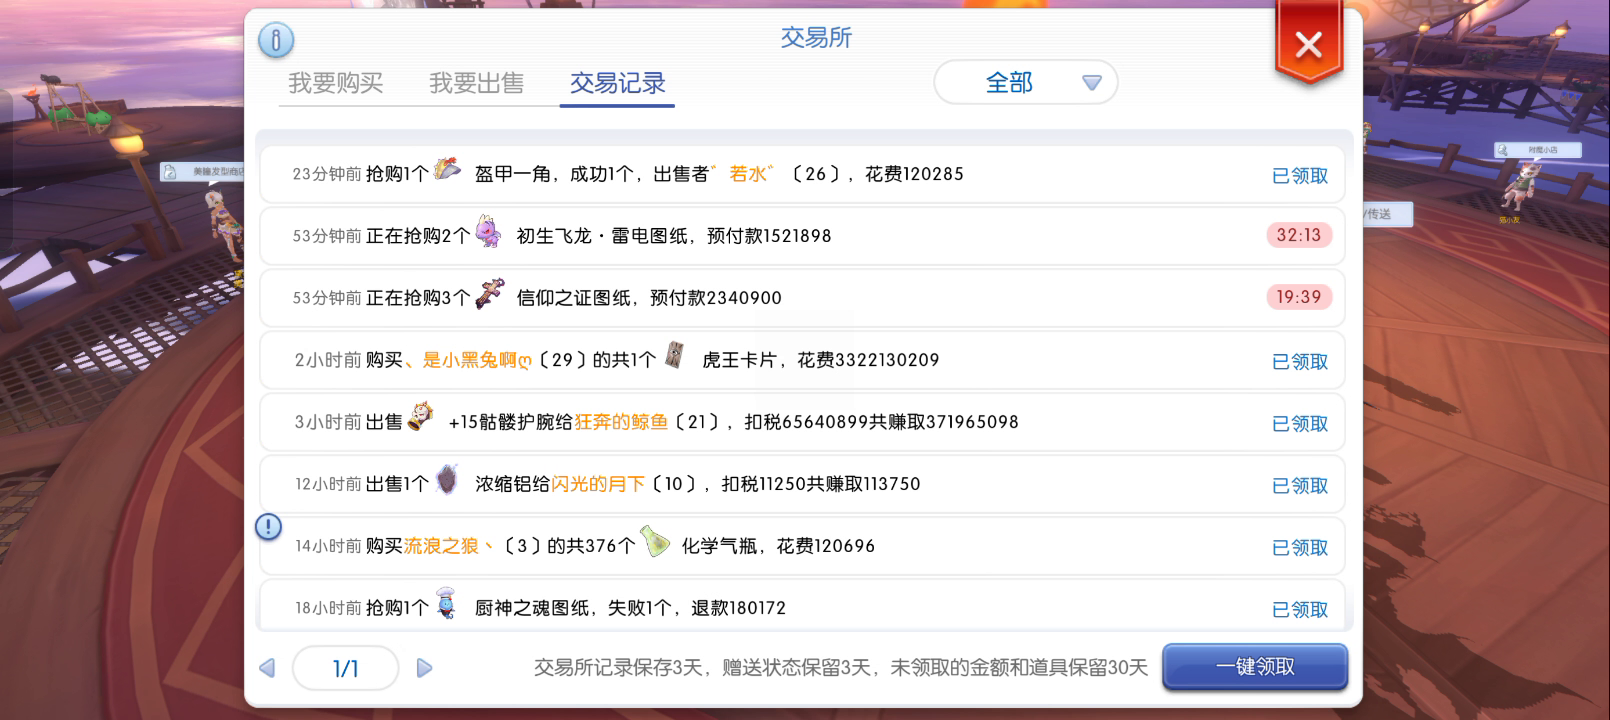Go to the next page arrow
Screen dimensions: 1610x720
(424, 668)
